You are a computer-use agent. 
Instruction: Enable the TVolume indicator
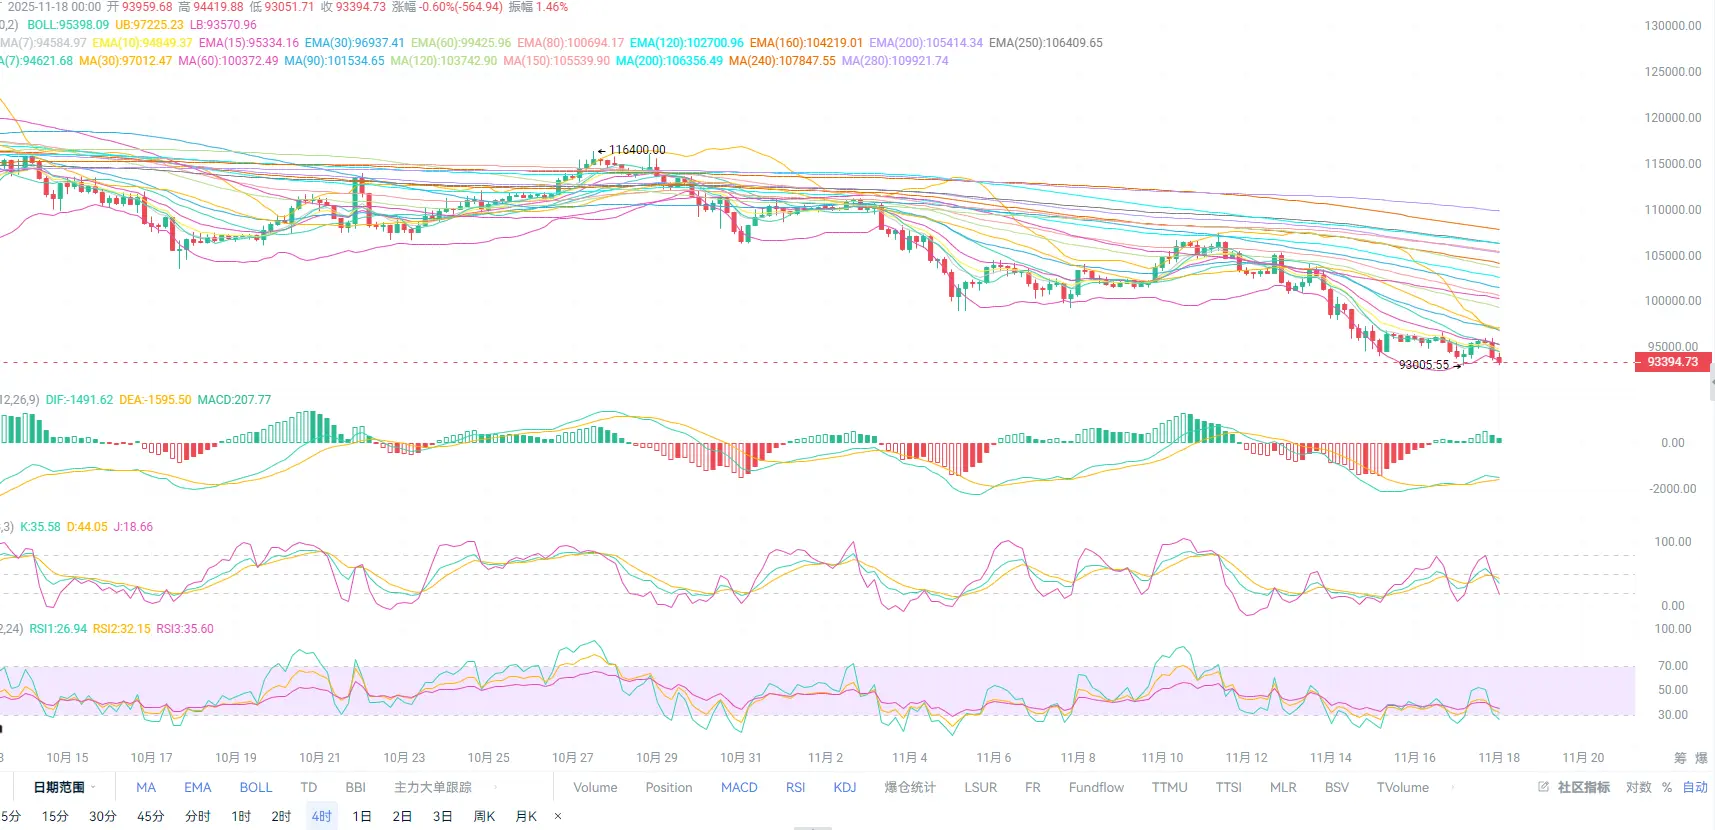tap(1403, 787)
